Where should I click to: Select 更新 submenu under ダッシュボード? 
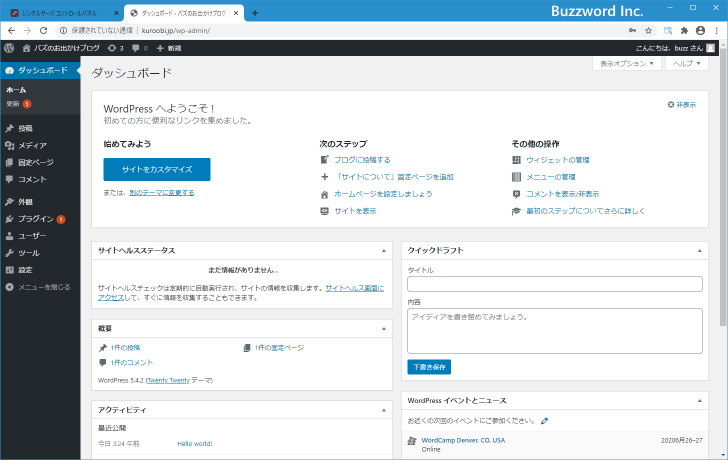pyautogui.click(x=13, y=104)
